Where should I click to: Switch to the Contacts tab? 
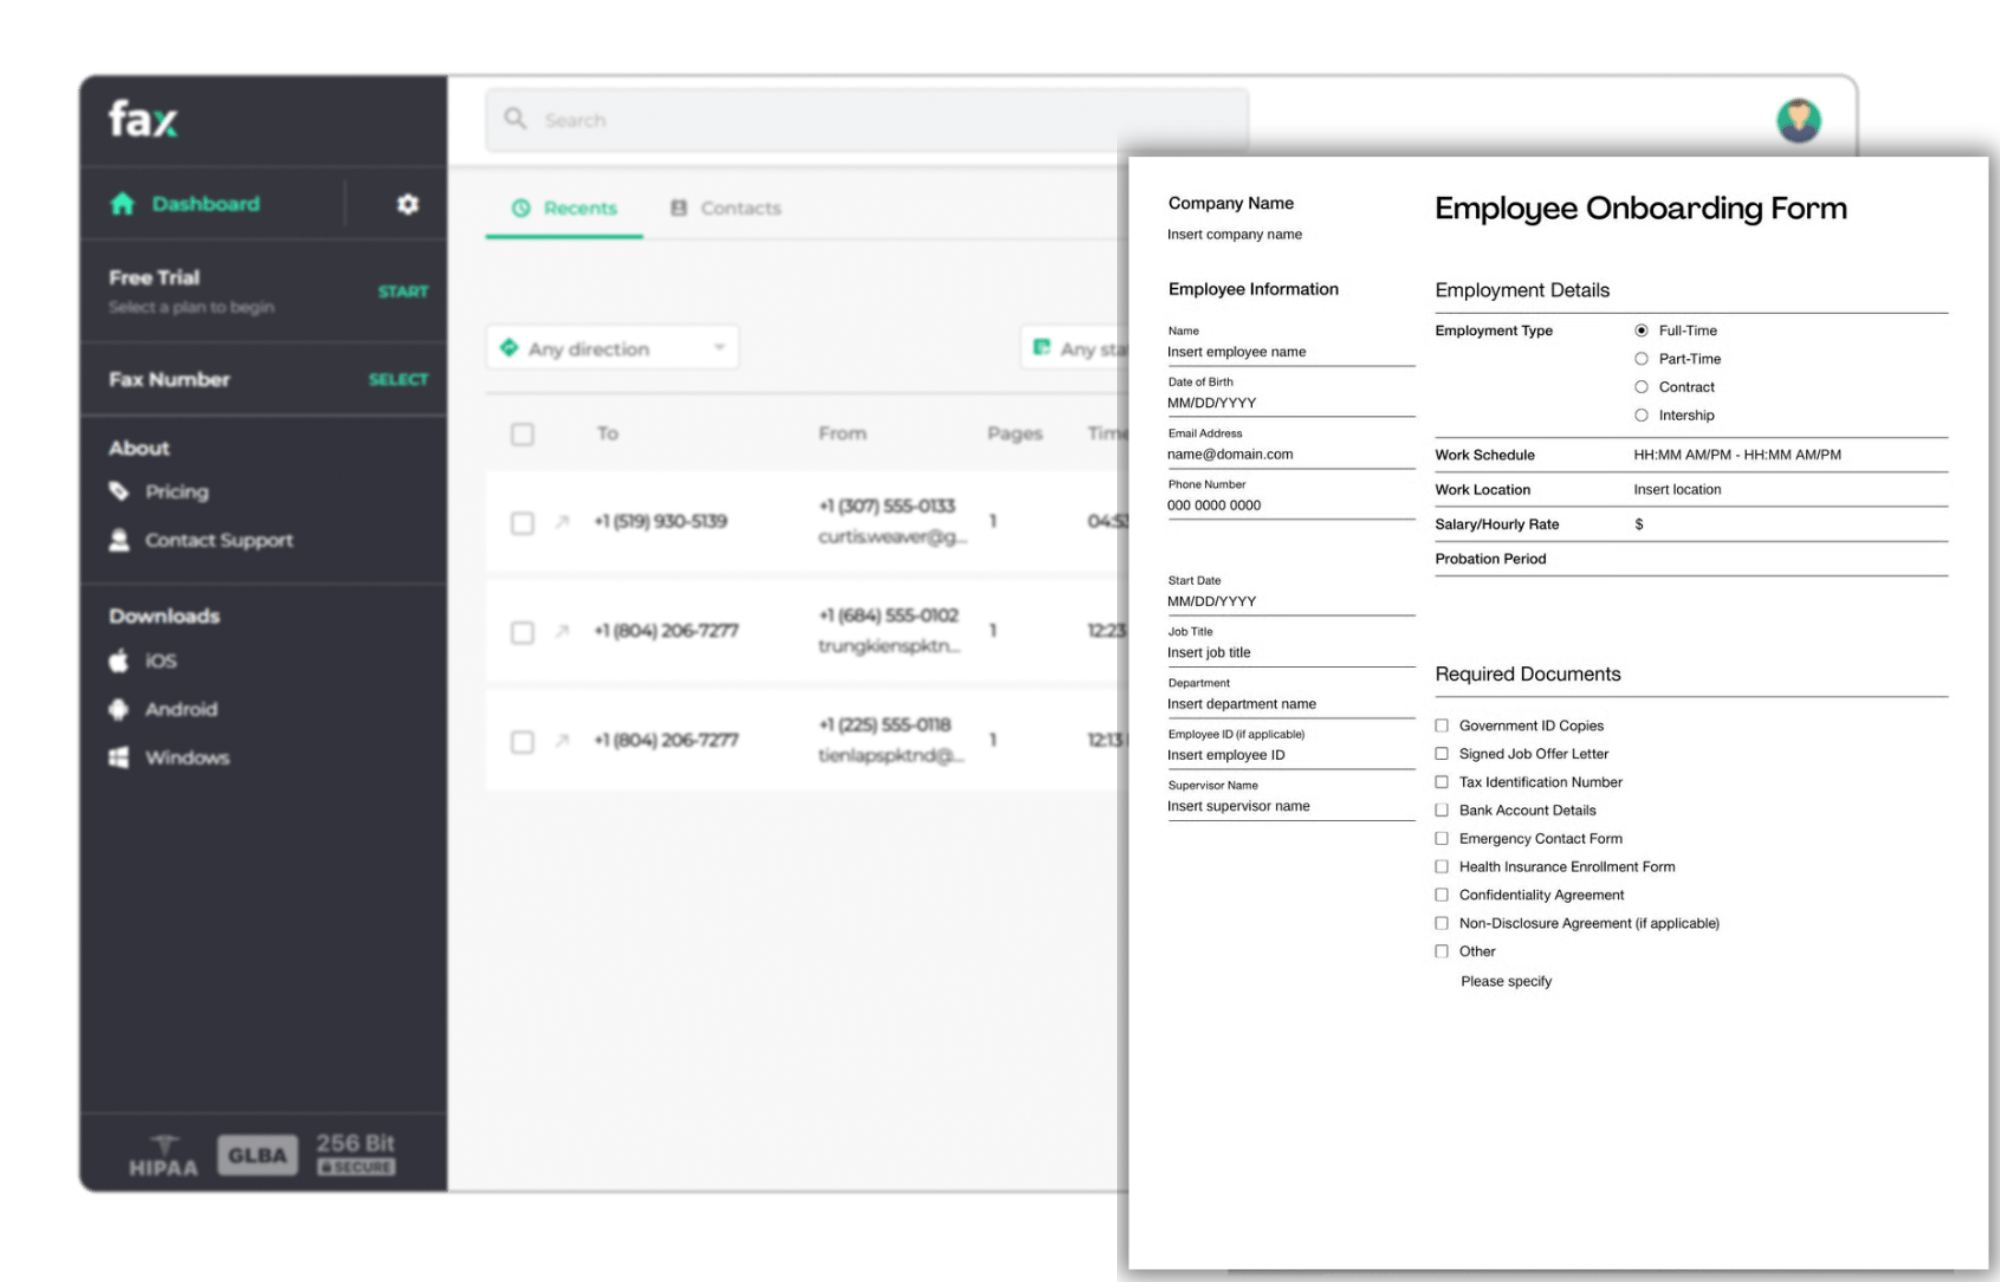coord(726,208)
